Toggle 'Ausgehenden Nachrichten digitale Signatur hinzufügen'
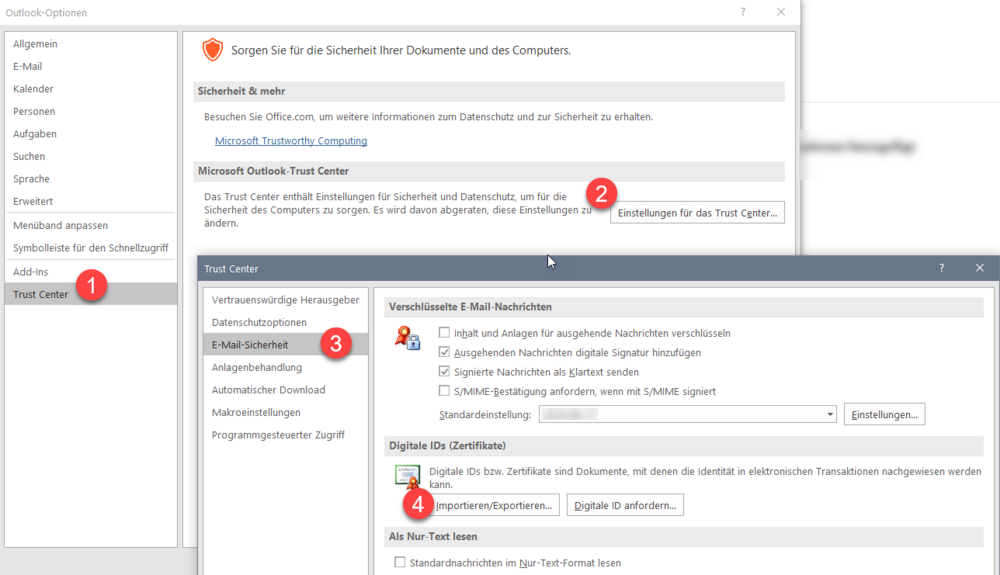This screenshot has width=1000, height=575. [444, 352]
